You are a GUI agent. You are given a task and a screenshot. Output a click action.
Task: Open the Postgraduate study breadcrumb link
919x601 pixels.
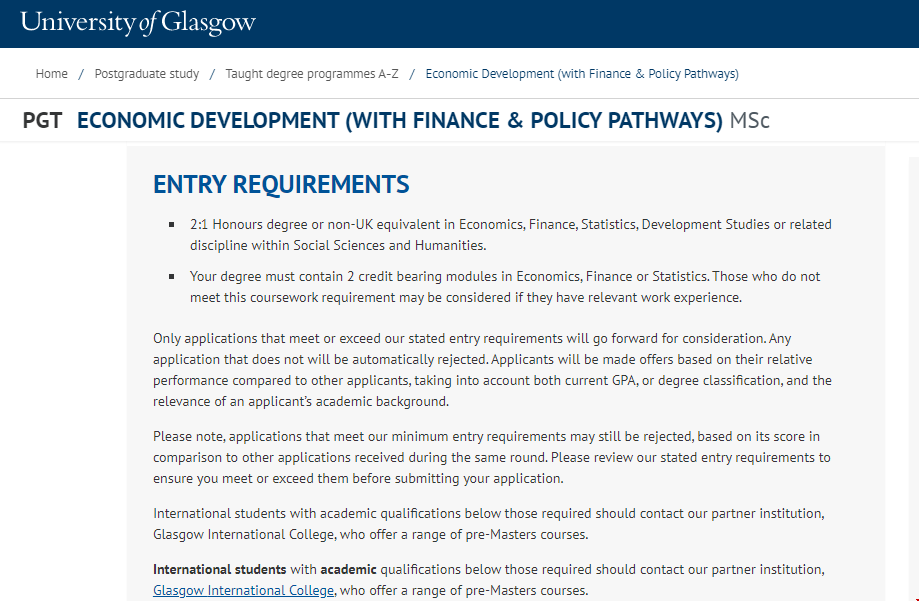147,74
